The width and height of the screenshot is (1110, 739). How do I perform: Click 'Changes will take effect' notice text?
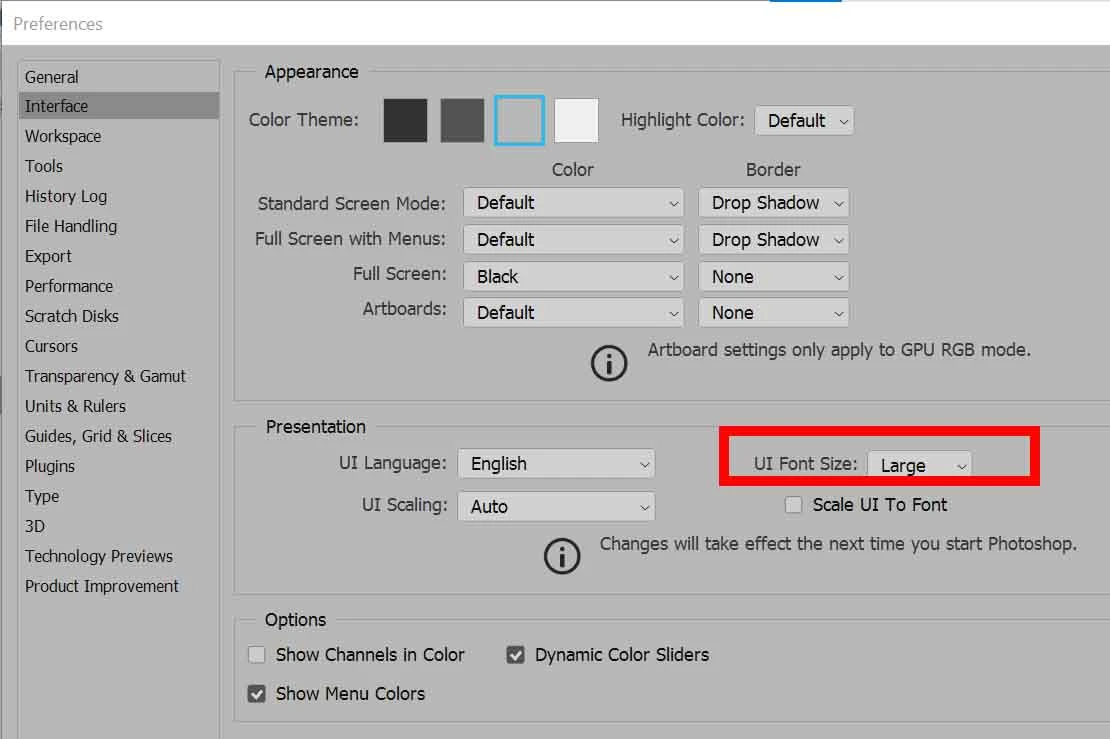(838, 544)
